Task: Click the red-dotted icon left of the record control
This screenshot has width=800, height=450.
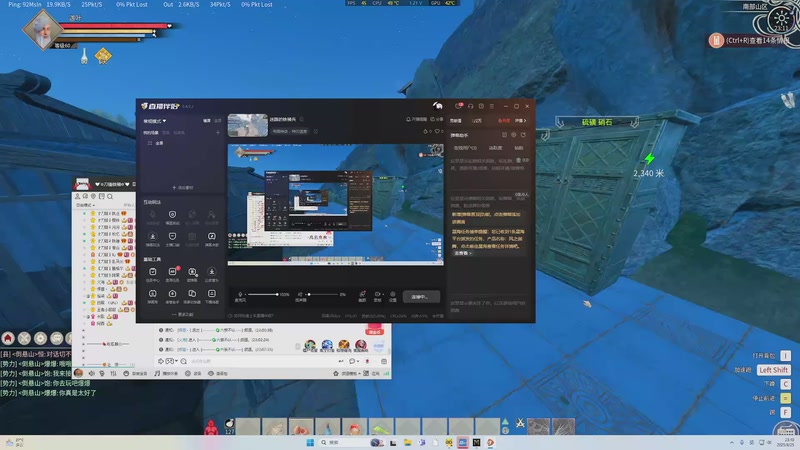Action: coord(362,294)
